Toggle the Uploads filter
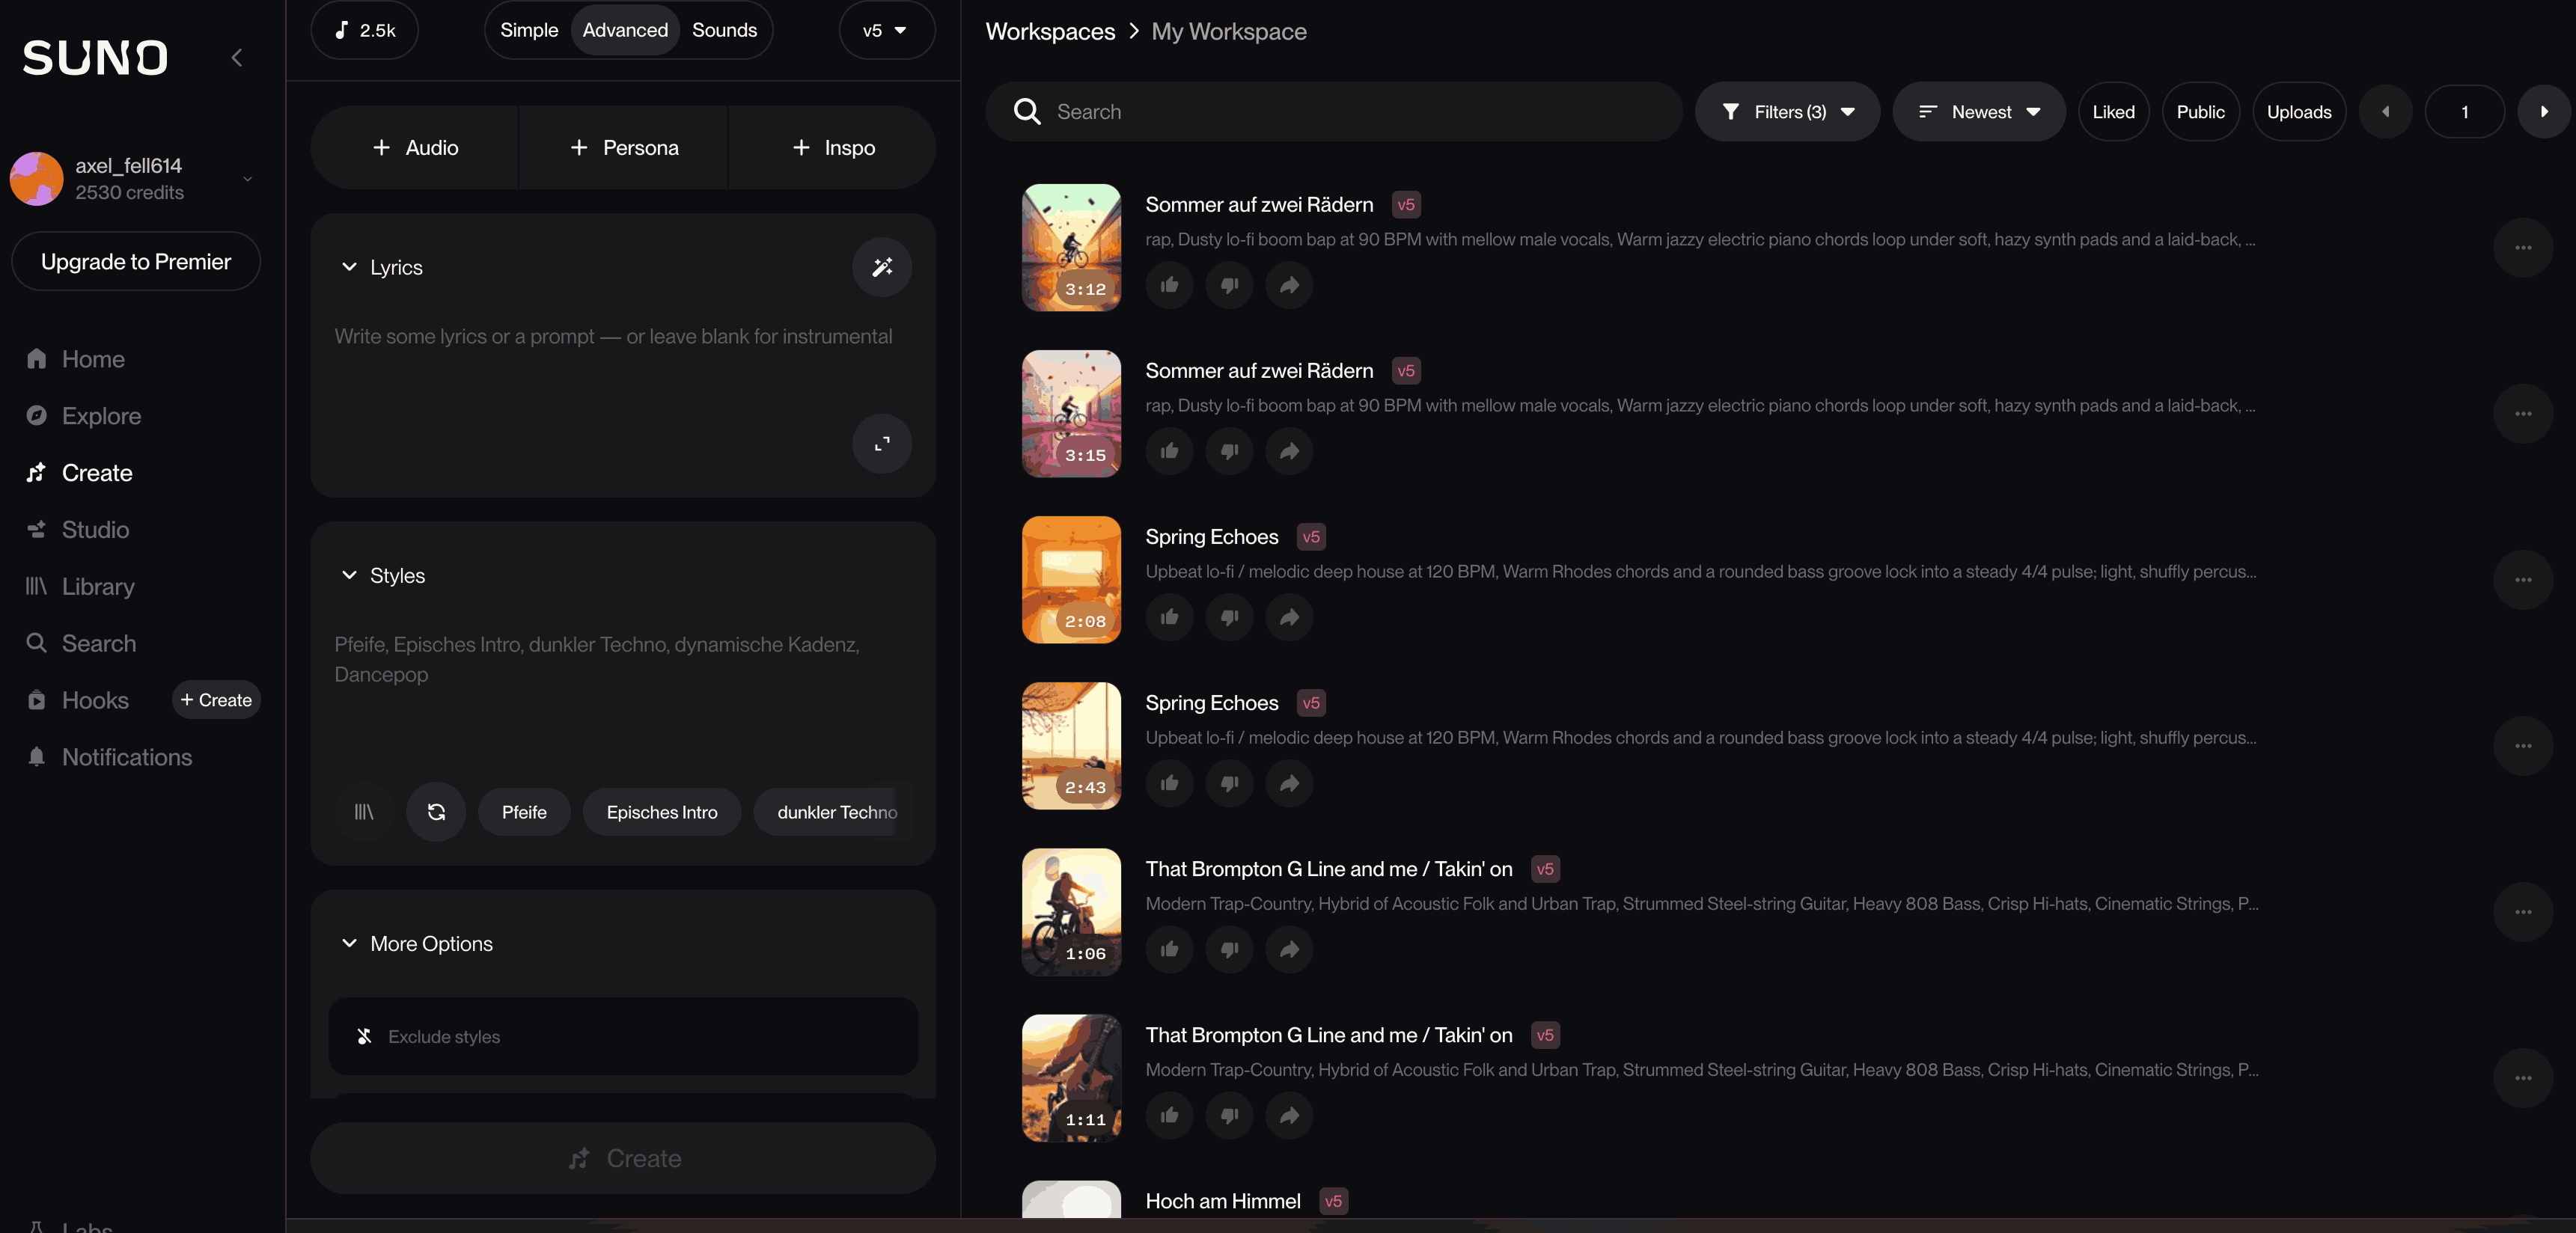 (x=2298, y=112)
